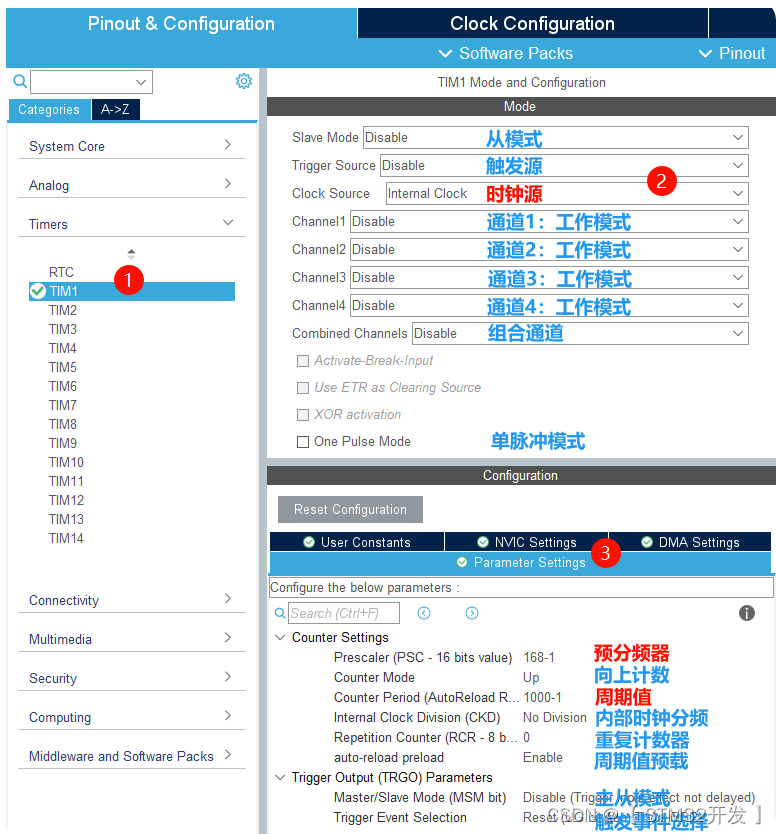Select TIM1 in the Timers list
Screen dimensions: 776x834
pyautogui.click(x=132, y=291)
